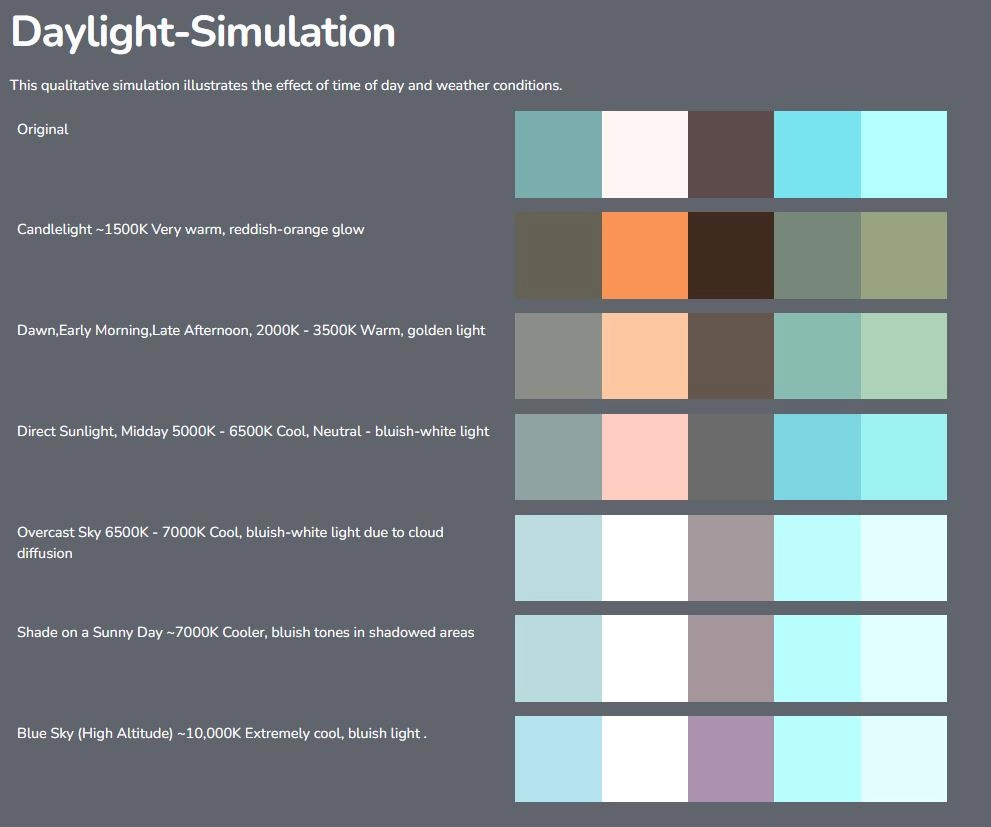This screenshot has height=827, width=991.
Task: Click the mauve-gray swatch in the Overcast Sky row
Action: (731, 558)
